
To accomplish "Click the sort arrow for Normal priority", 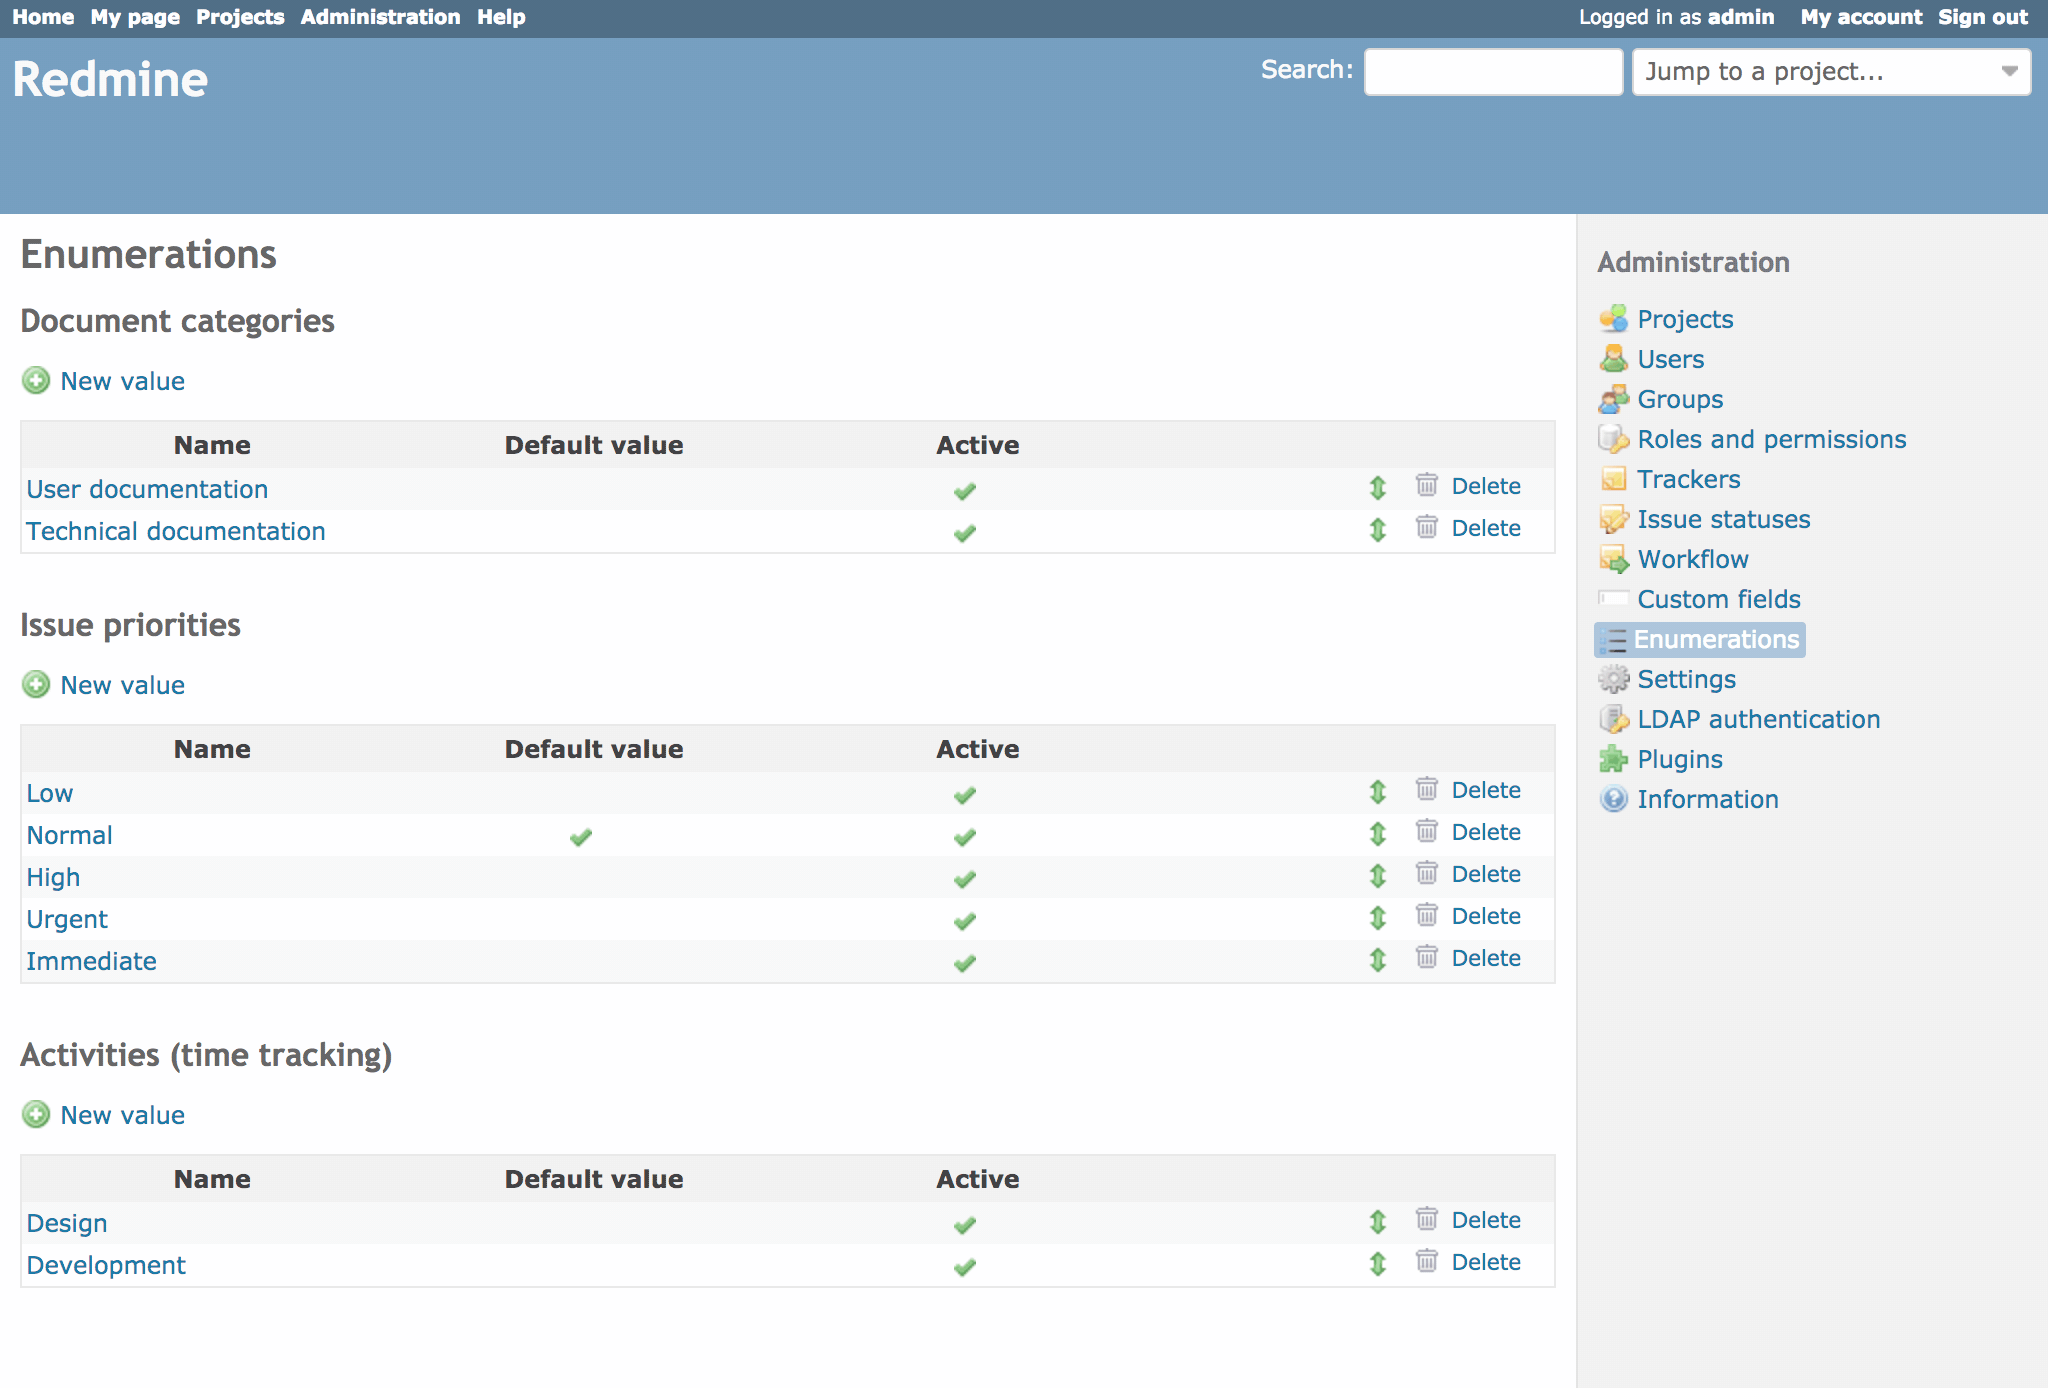I will point(1378,833).
